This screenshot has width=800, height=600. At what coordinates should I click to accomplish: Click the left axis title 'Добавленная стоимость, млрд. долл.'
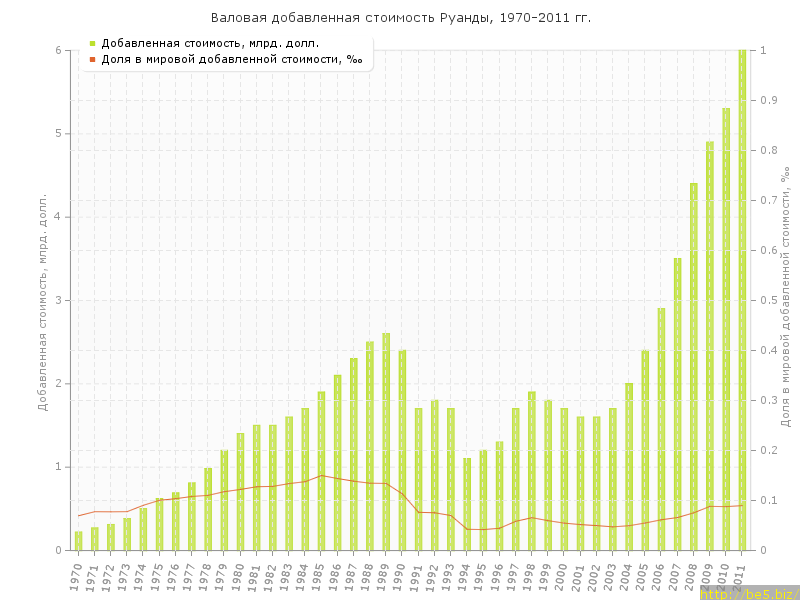(43, 302)
